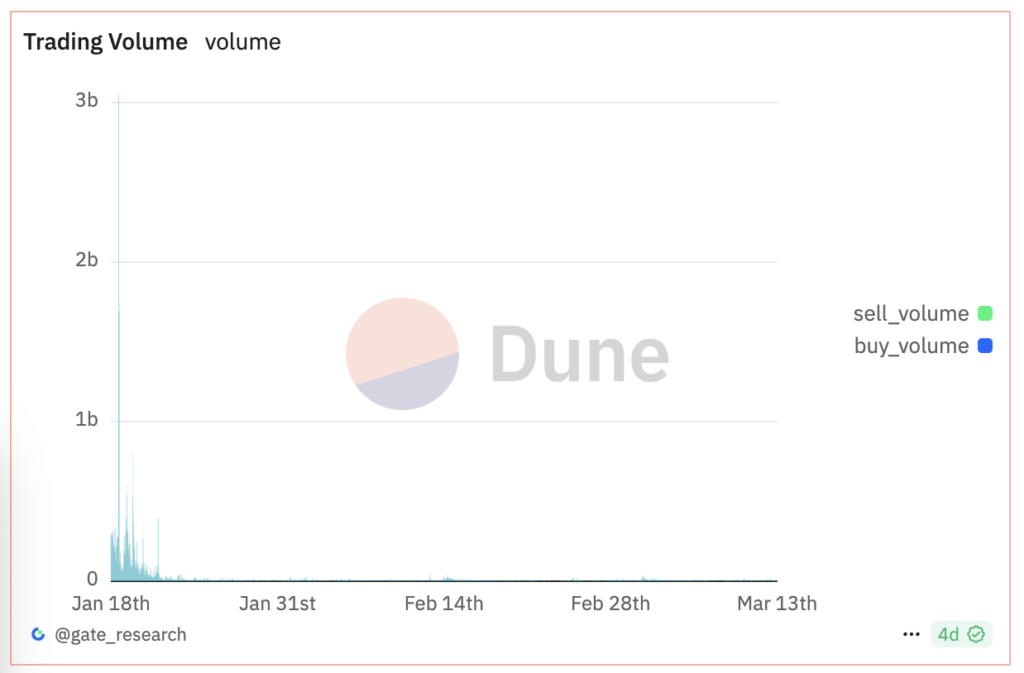Click the green verified checkmark icon
The image size is (1024, 673).
click(x=977, y=634)
